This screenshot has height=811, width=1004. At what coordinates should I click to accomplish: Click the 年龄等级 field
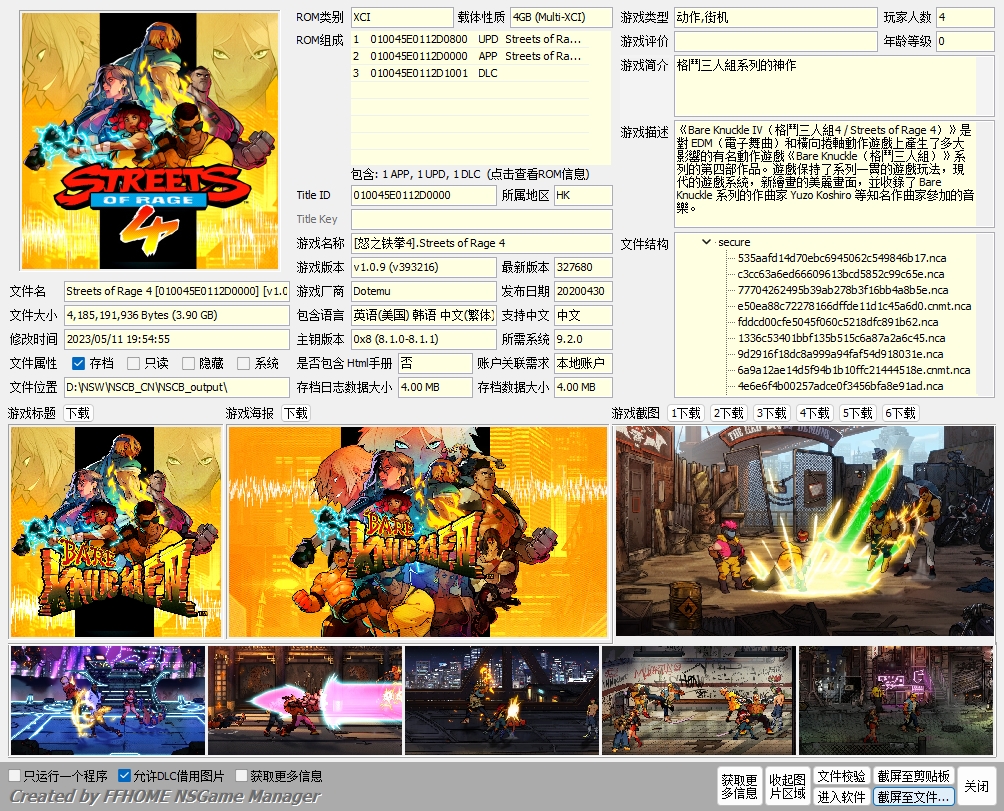point(965,41)
